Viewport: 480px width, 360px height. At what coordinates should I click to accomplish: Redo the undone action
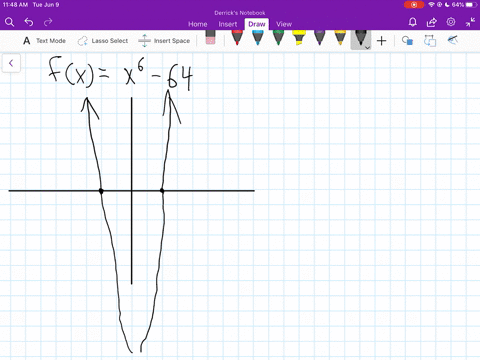coord(48,22)
